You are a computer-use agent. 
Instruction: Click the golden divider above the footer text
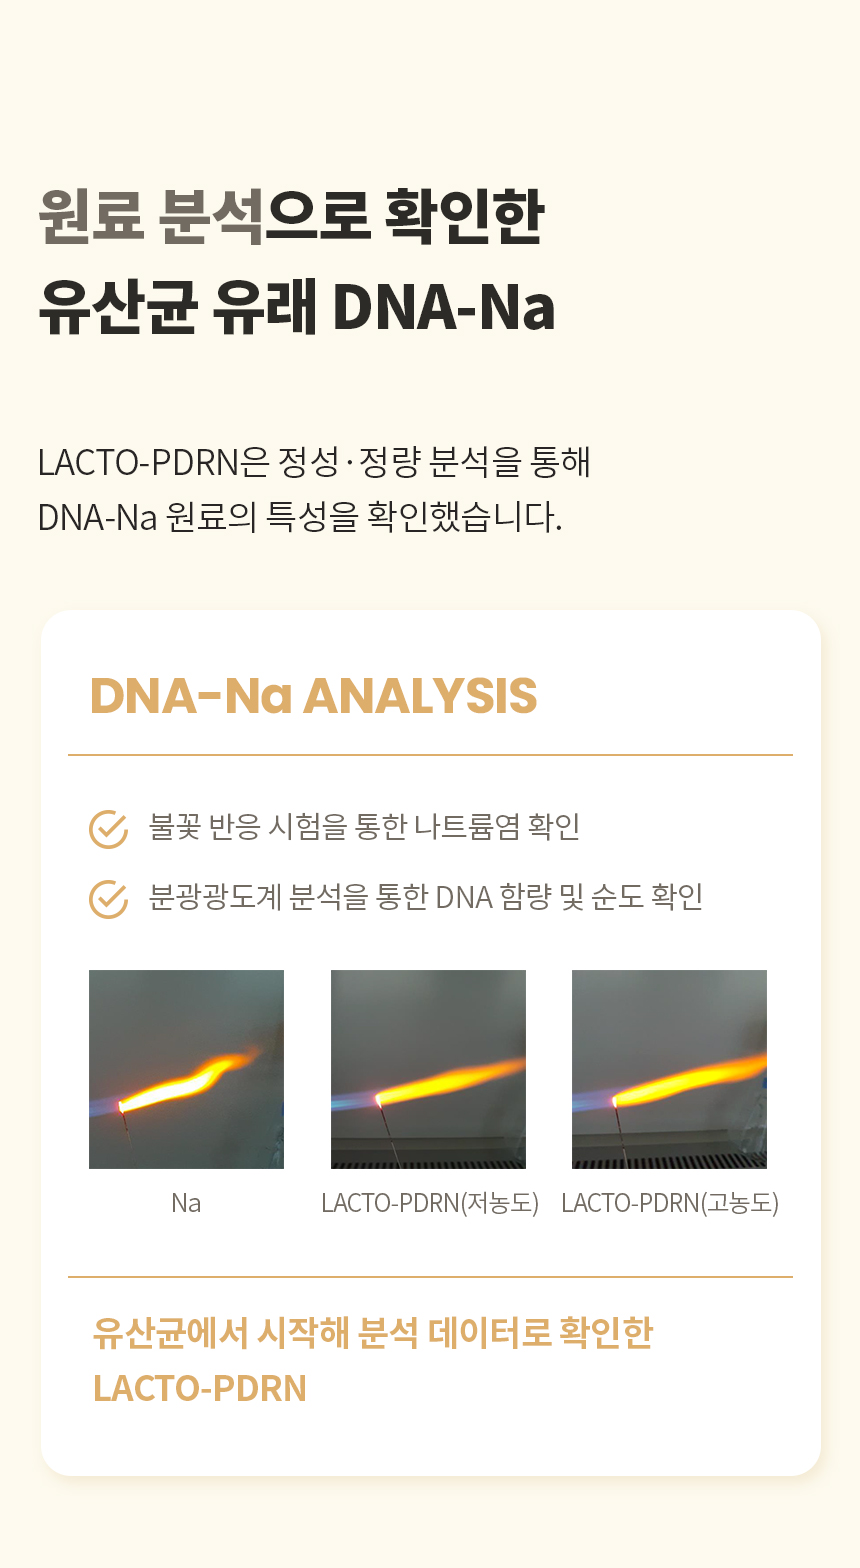click(x=430, y=1277)
